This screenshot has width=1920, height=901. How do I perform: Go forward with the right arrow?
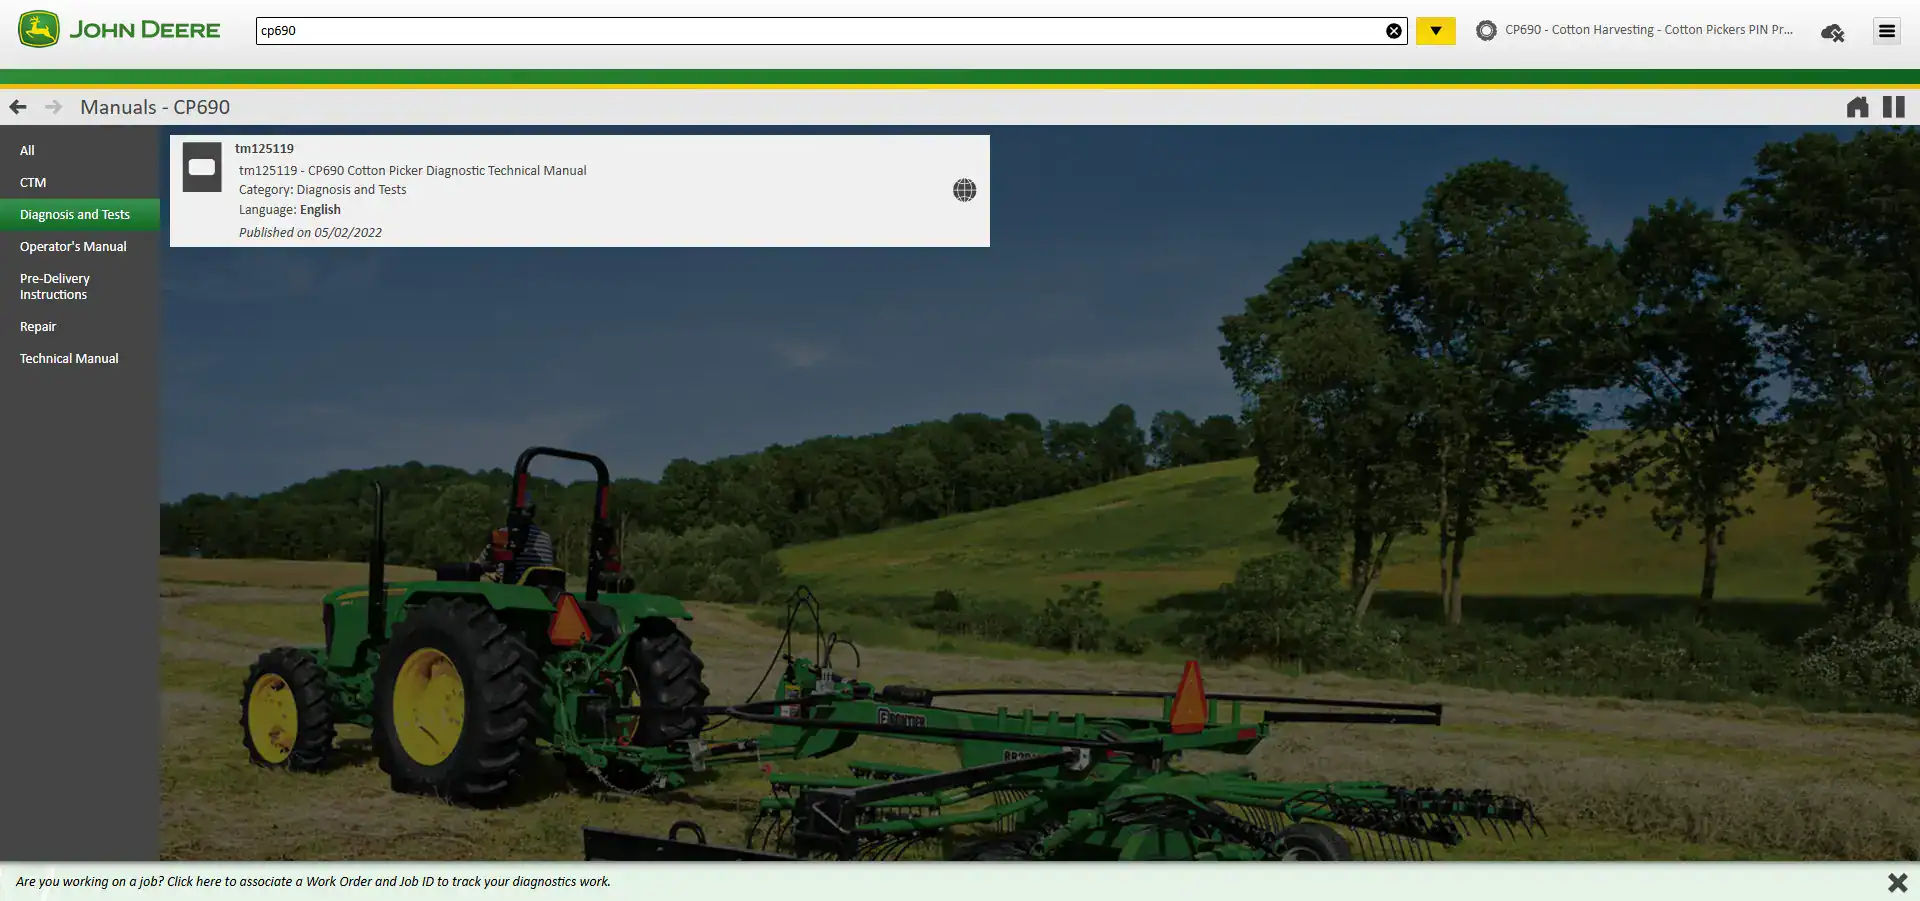pyautogui.click(x=53, y=107)
